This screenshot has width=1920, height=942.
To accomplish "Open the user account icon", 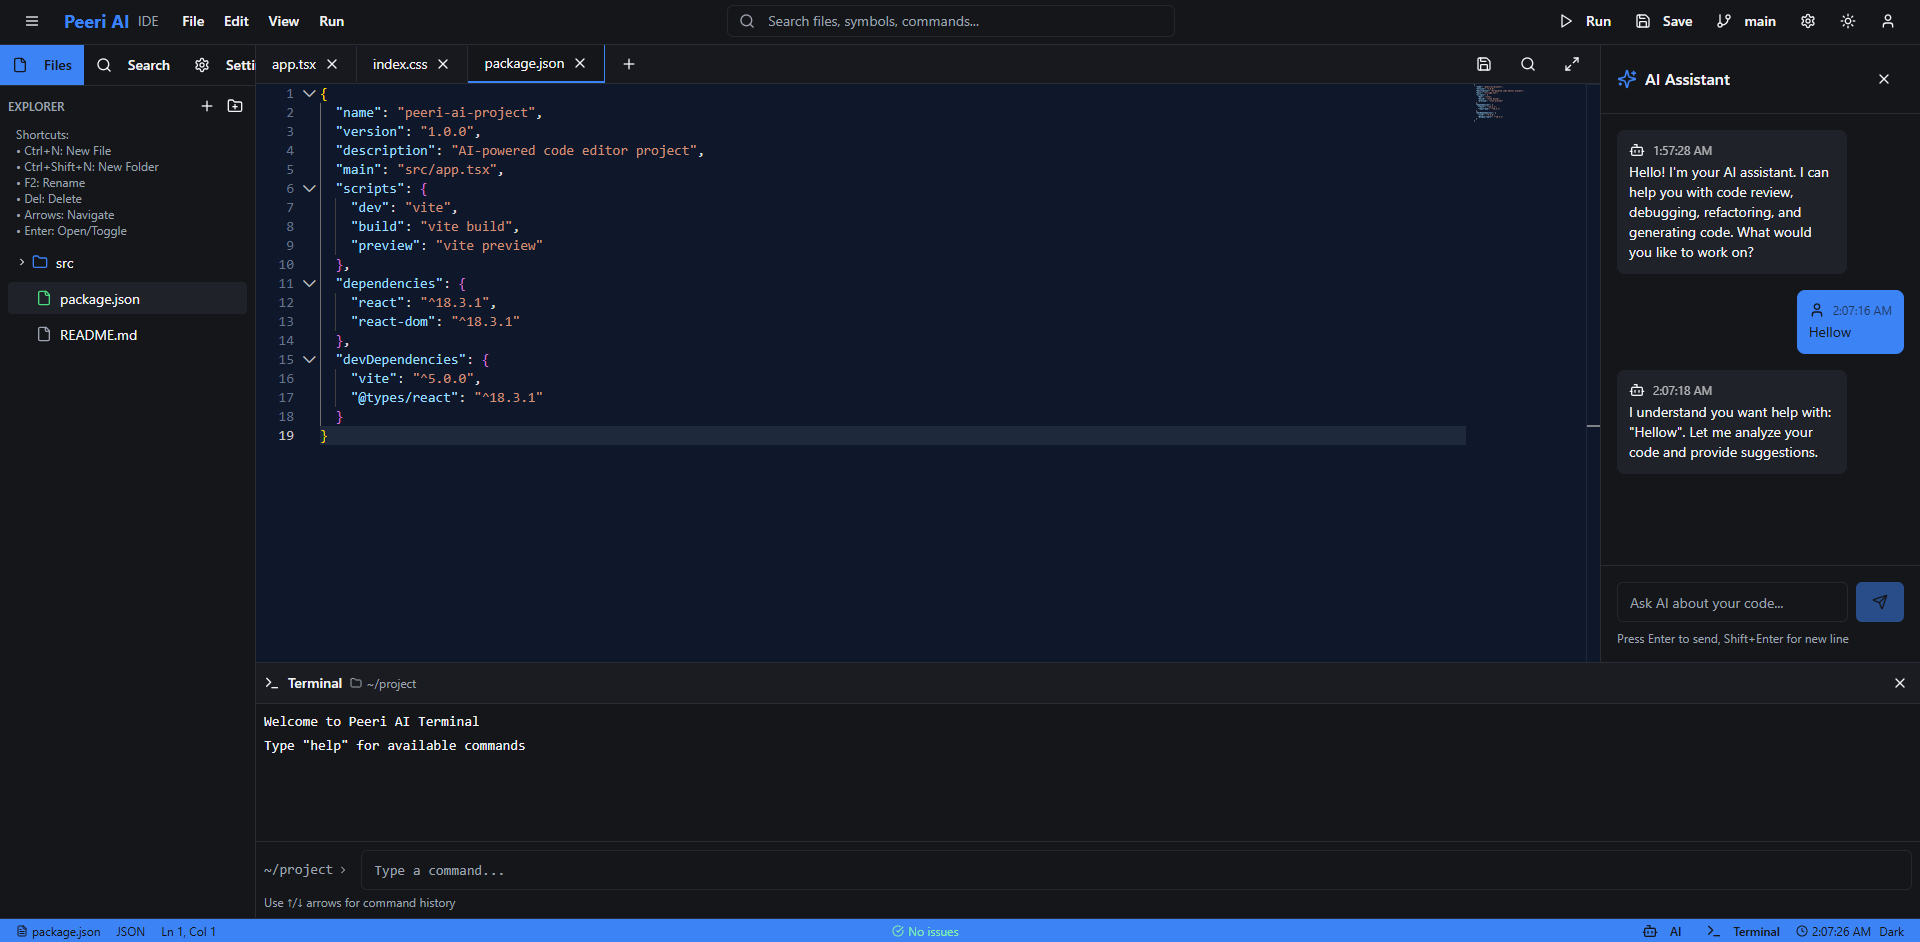I will point(1888,21).
